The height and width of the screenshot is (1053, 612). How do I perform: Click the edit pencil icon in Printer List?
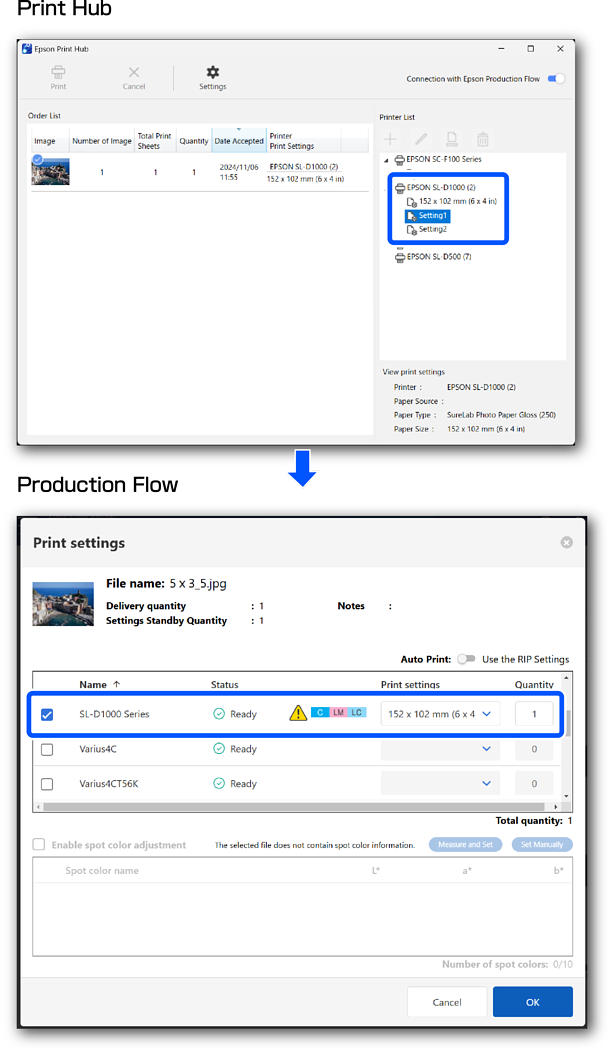(421, 140)
